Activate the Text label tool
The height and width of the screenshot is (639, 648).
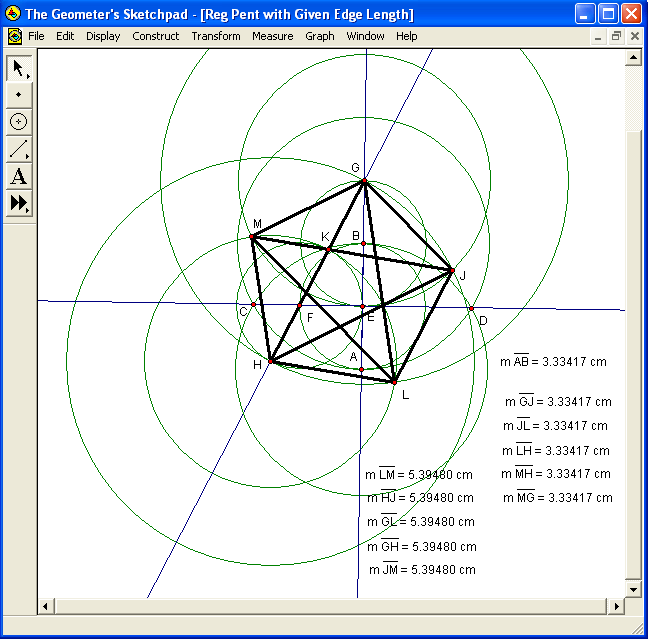(x=19, y=177)
